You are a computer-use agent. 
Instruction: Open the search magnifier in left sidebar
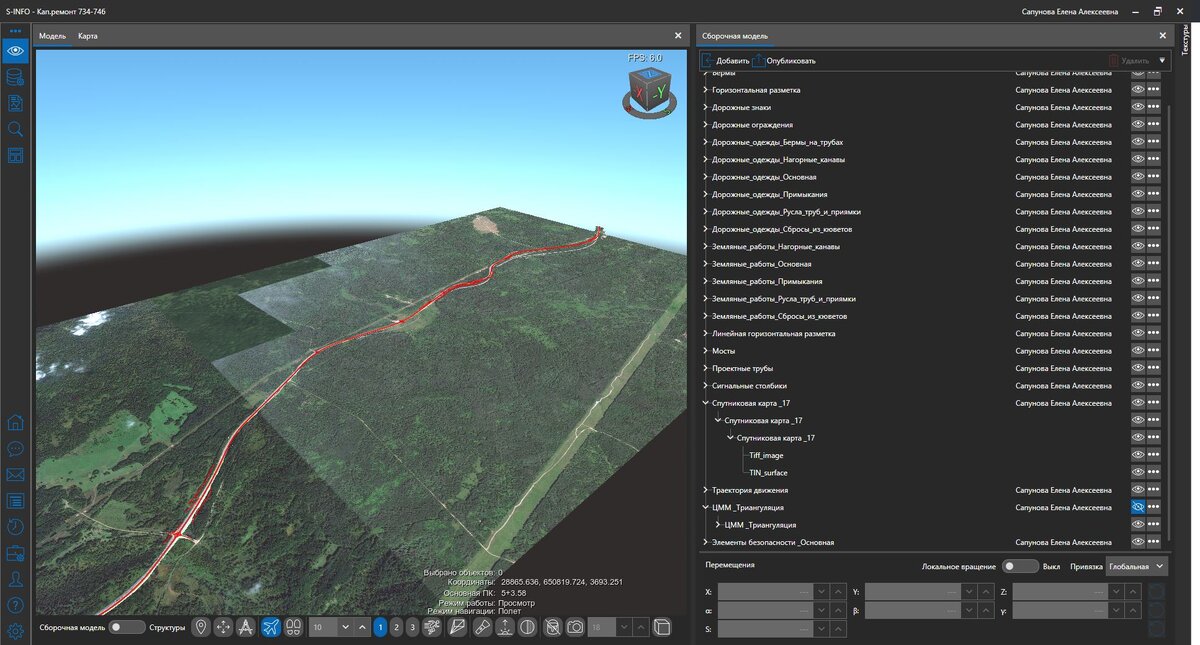coord(15,129)
